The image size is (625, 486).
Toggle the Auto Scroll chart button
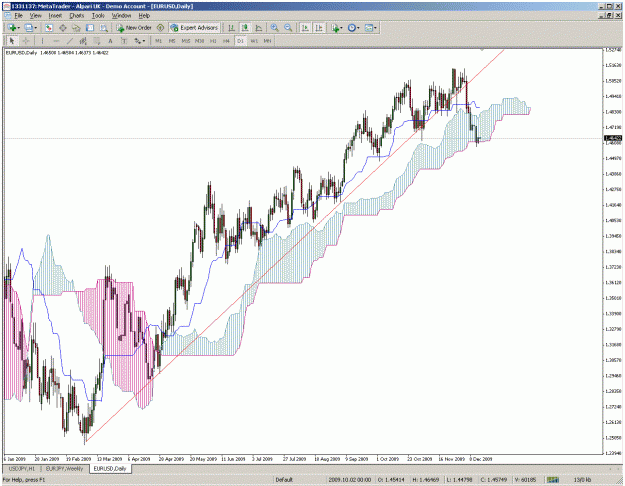(305, 28)
